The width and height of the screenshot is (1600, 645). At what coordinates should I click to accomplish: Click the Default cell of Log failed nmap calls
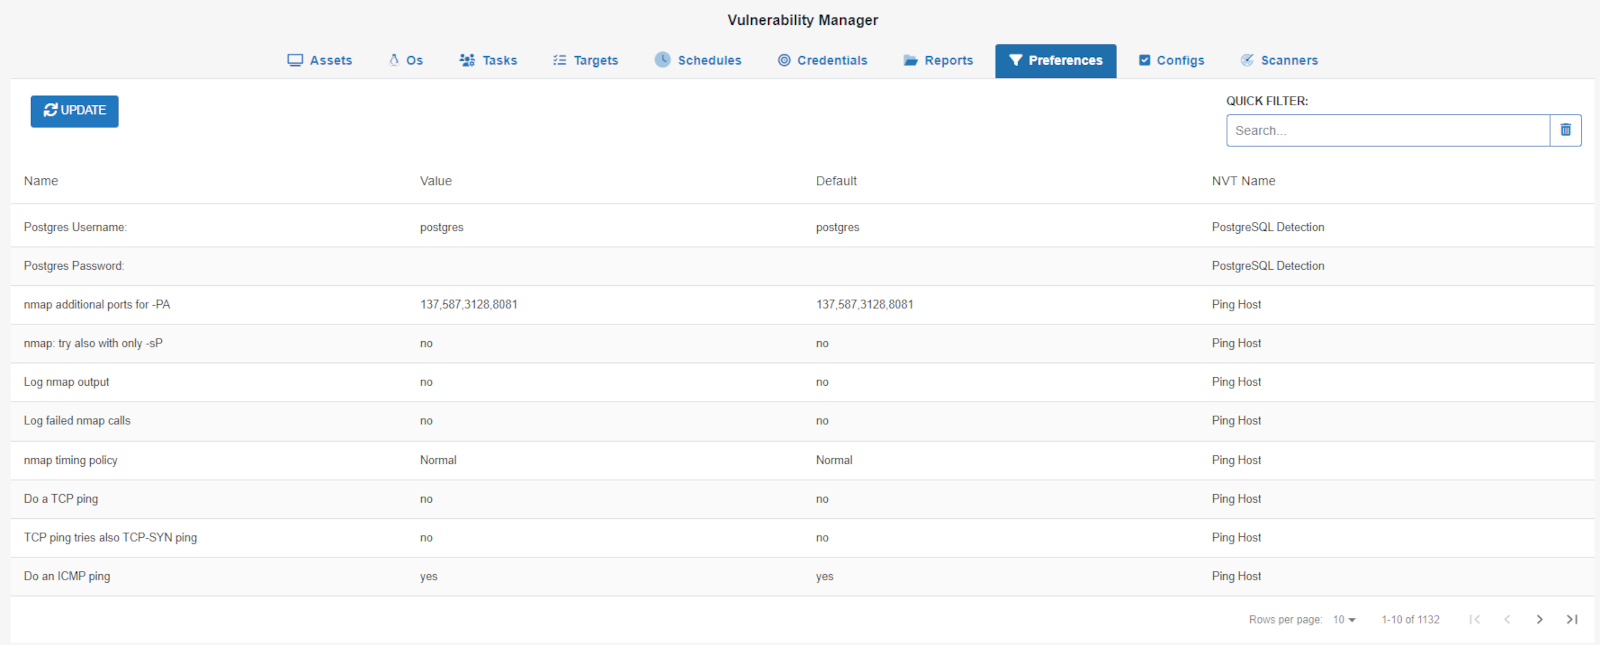[822, 421]
